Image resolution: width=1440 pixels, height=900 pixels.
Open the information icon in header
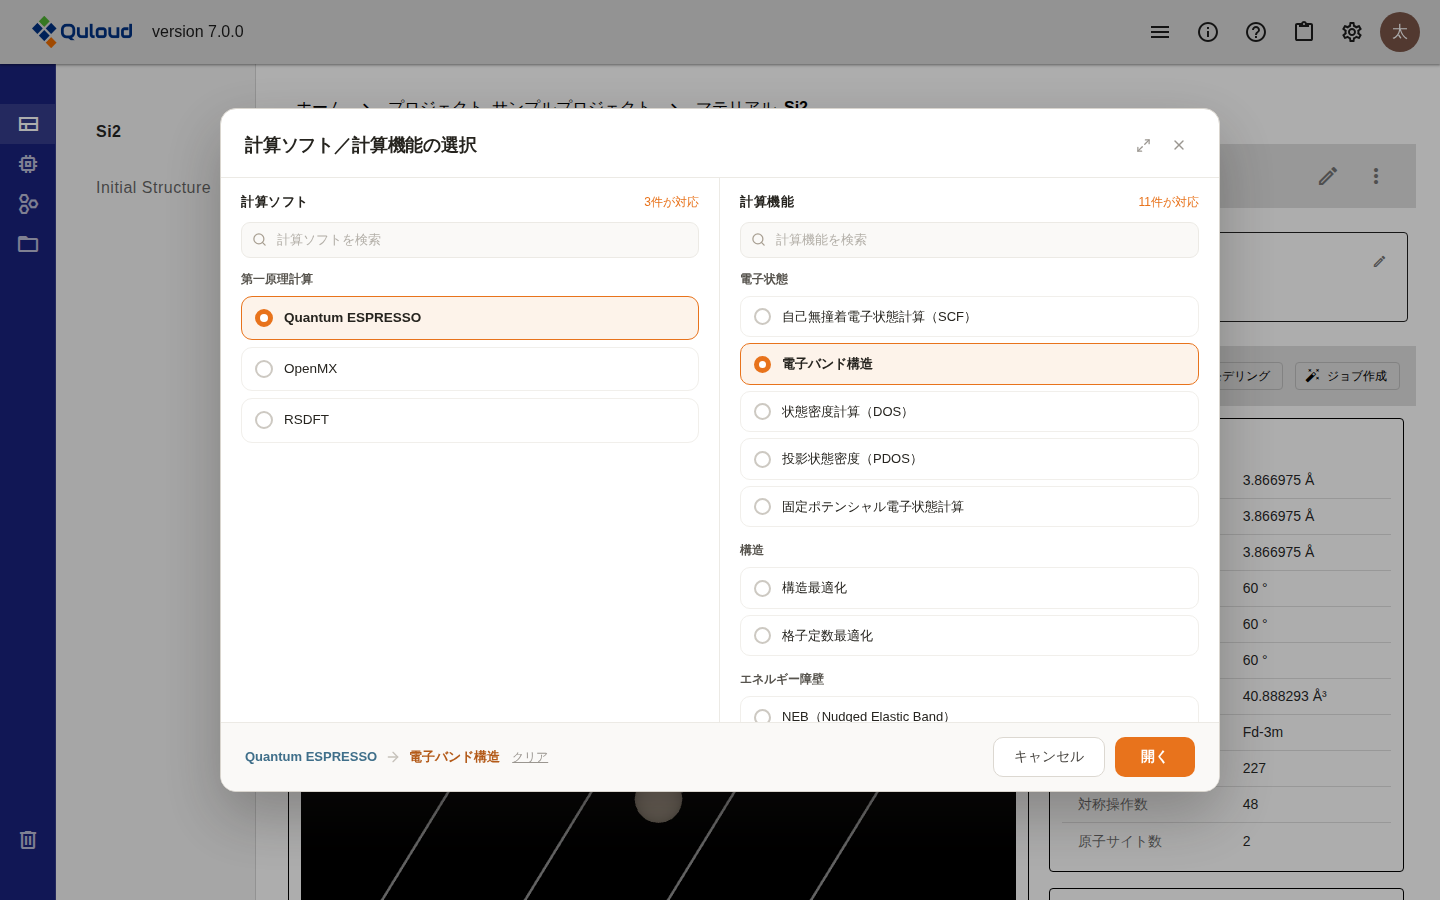pyautogui.click(x=1208, y=32)
